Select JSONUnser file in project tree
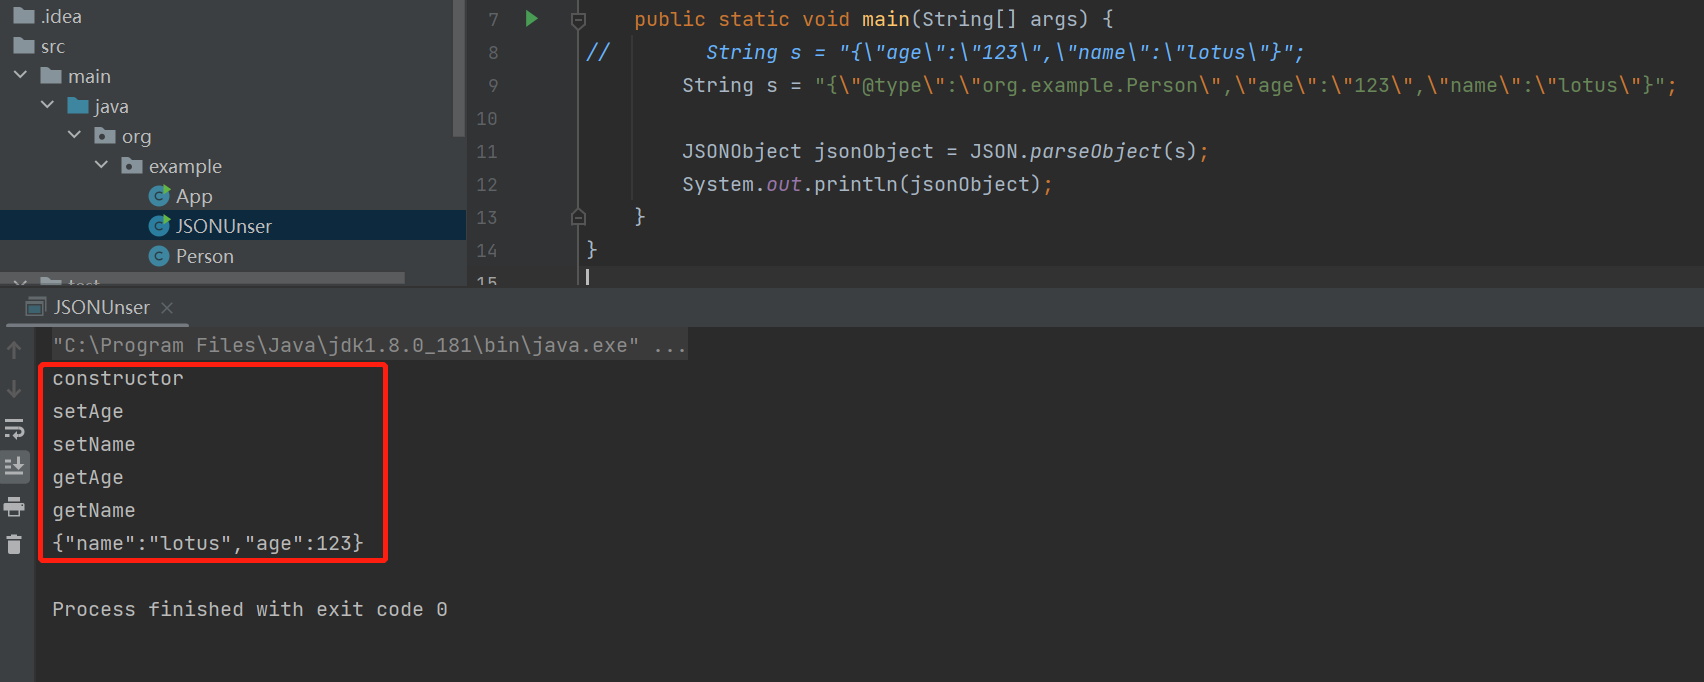The width and height of the screenshot is (1704, 682). [223, 227]
